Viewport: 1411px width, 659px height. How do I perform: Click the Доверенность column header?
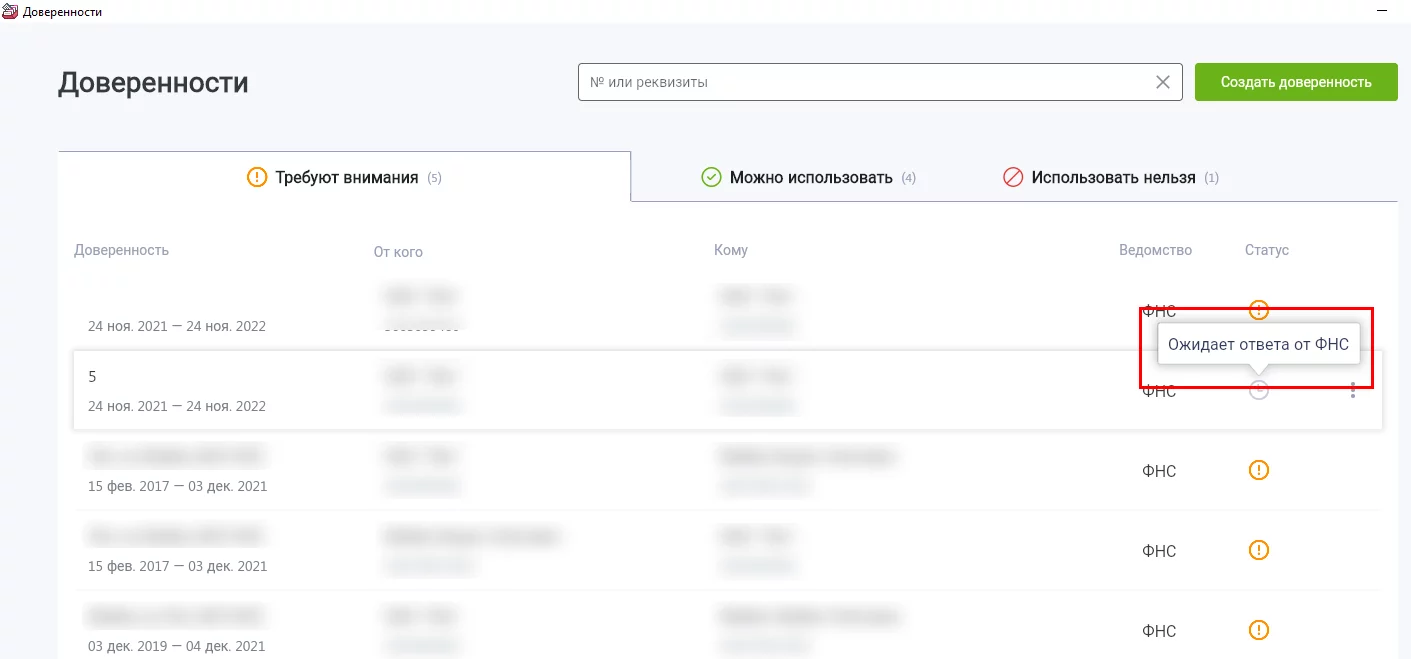click(x=121, y=250)
